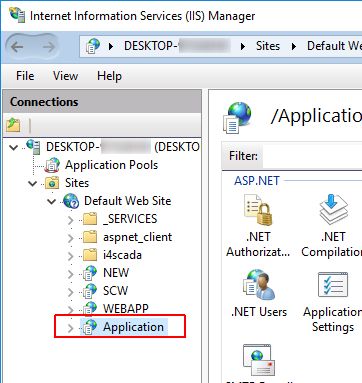Viewport: 362px width, 383px height.
Task: Open dropdown arrow before DESKTOP breadcrumb
Action: [111, 46]
